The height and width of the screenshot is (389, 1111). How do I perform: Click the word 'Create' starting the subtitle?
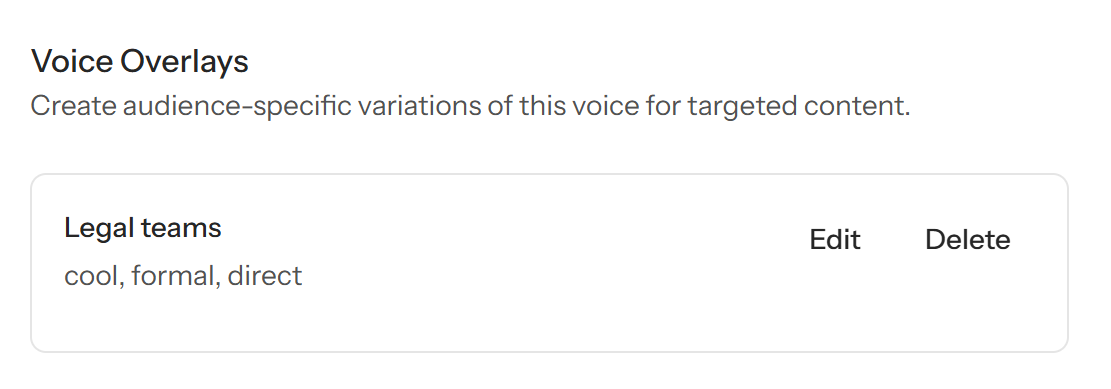(74, 106)
